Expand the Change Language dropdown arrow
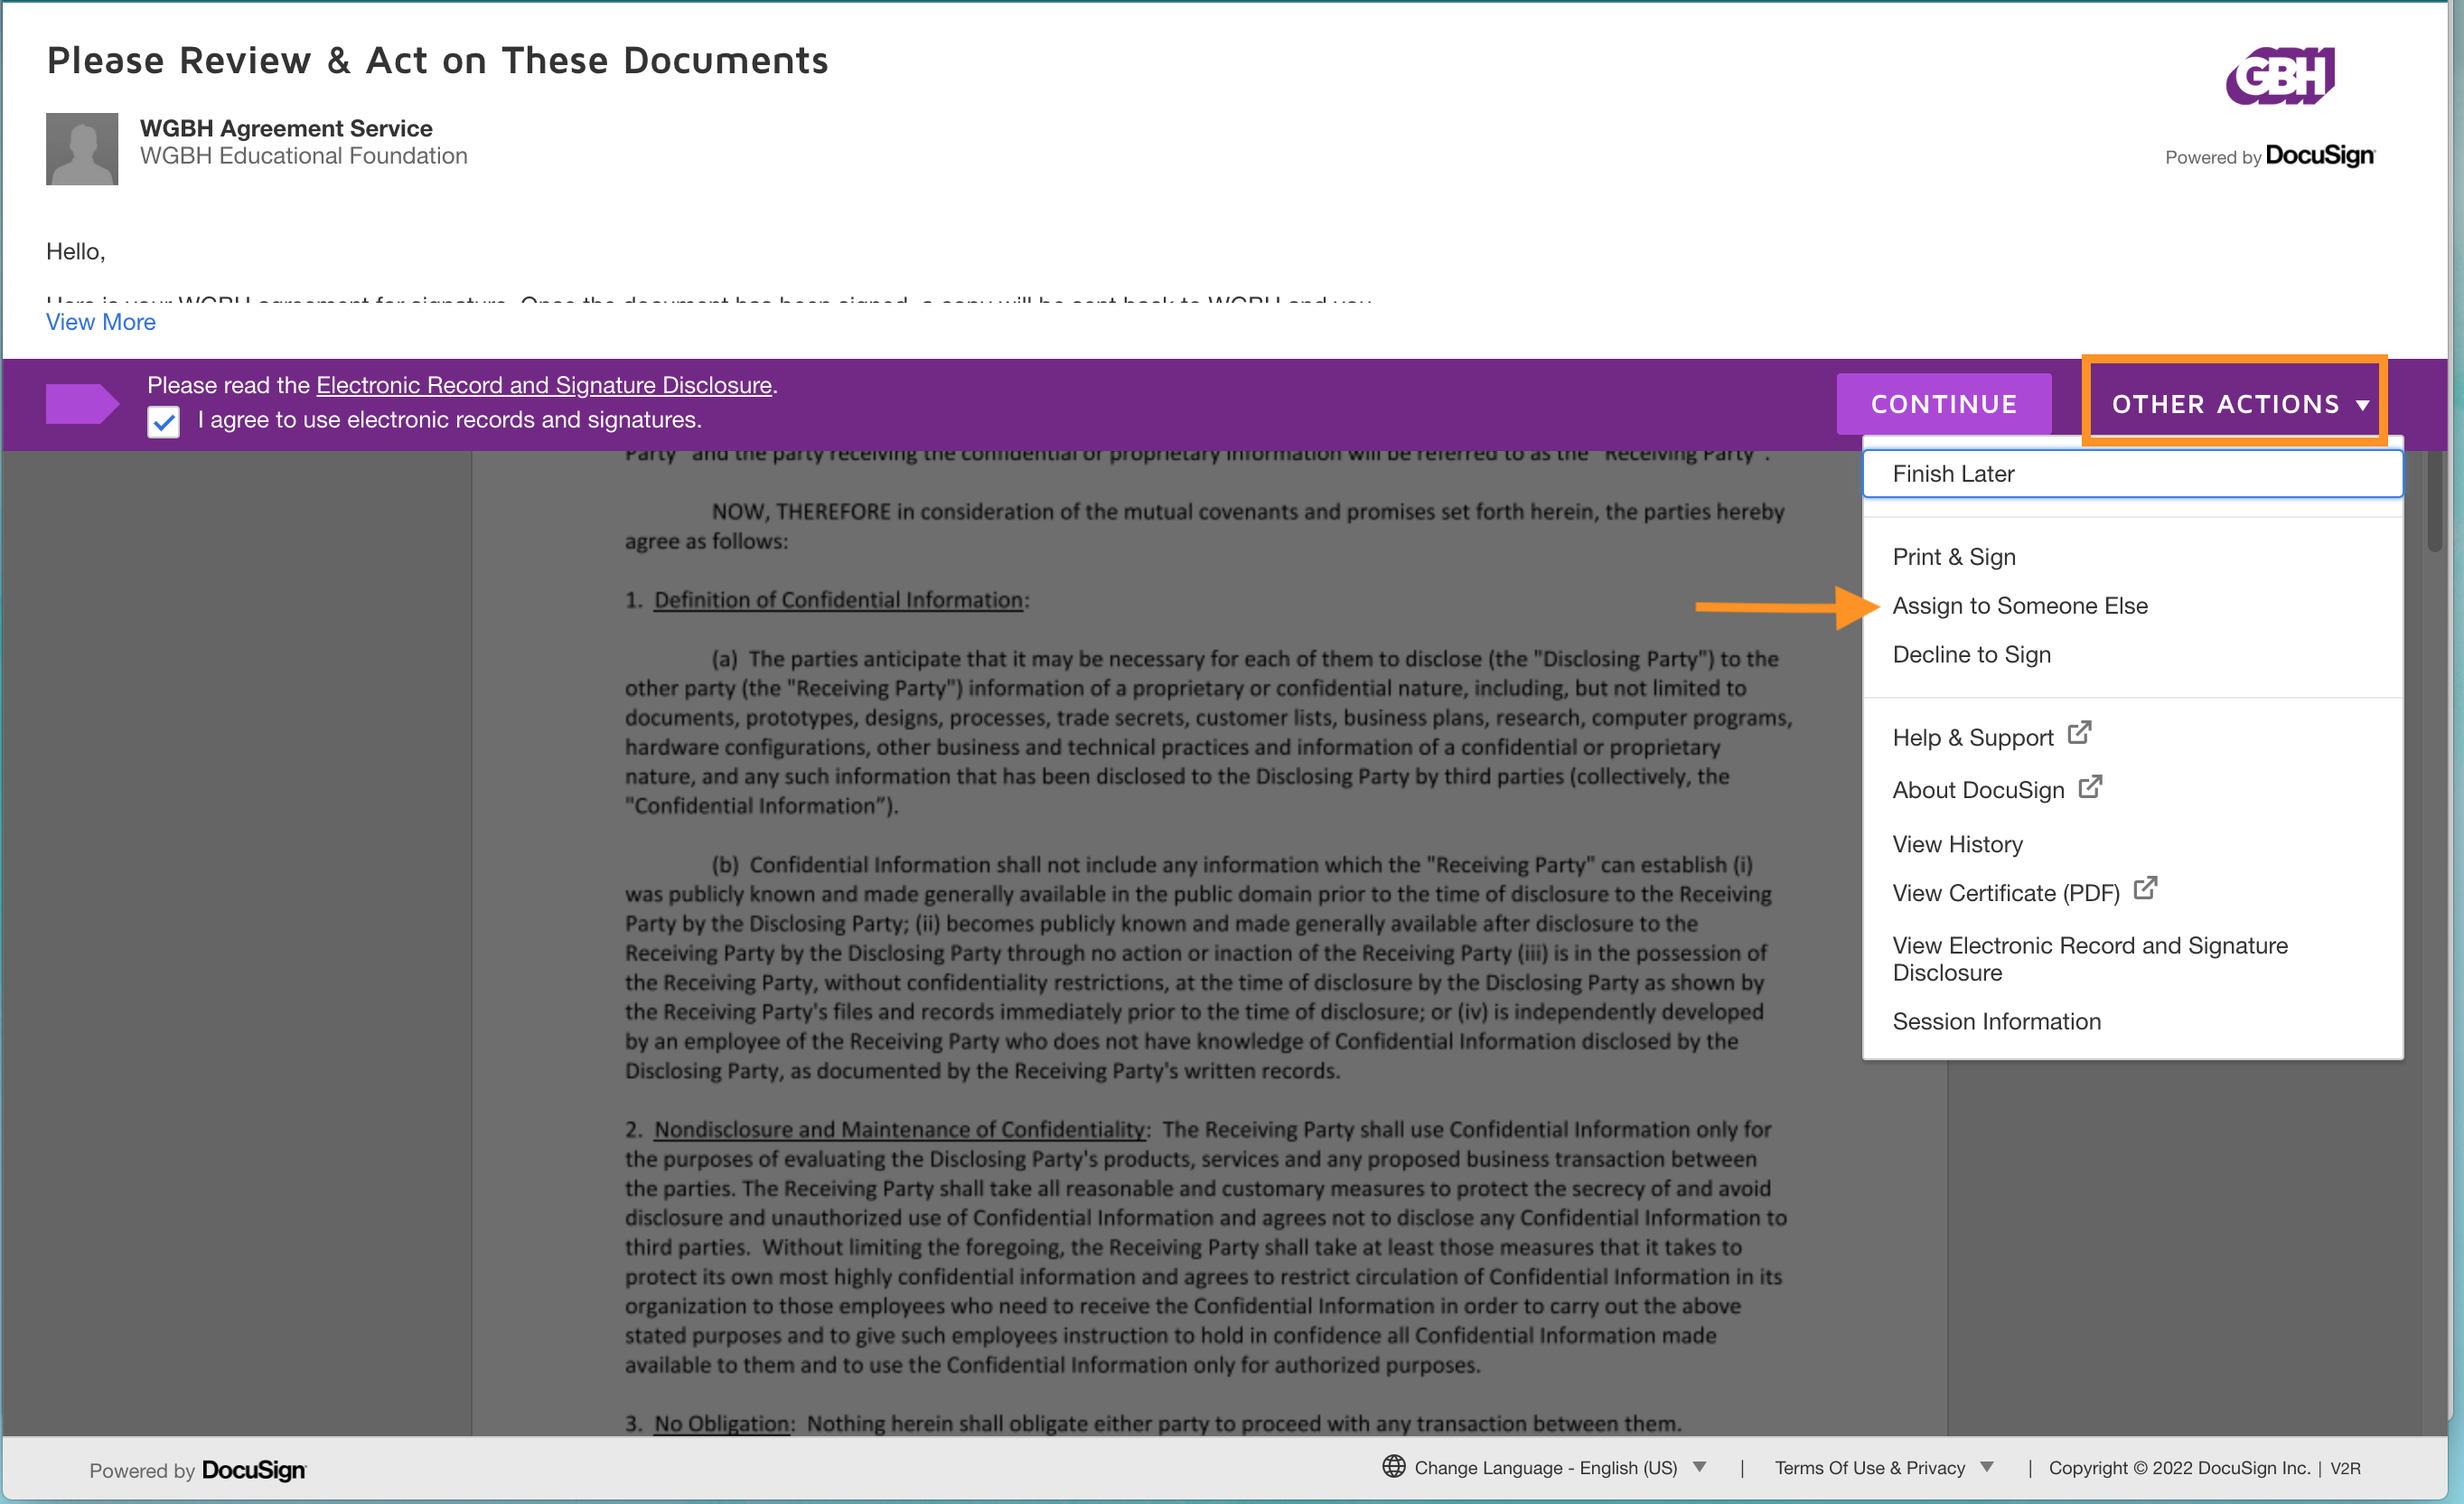This screenshot has height=1504, width=2464. (x=1699, y=1467)
